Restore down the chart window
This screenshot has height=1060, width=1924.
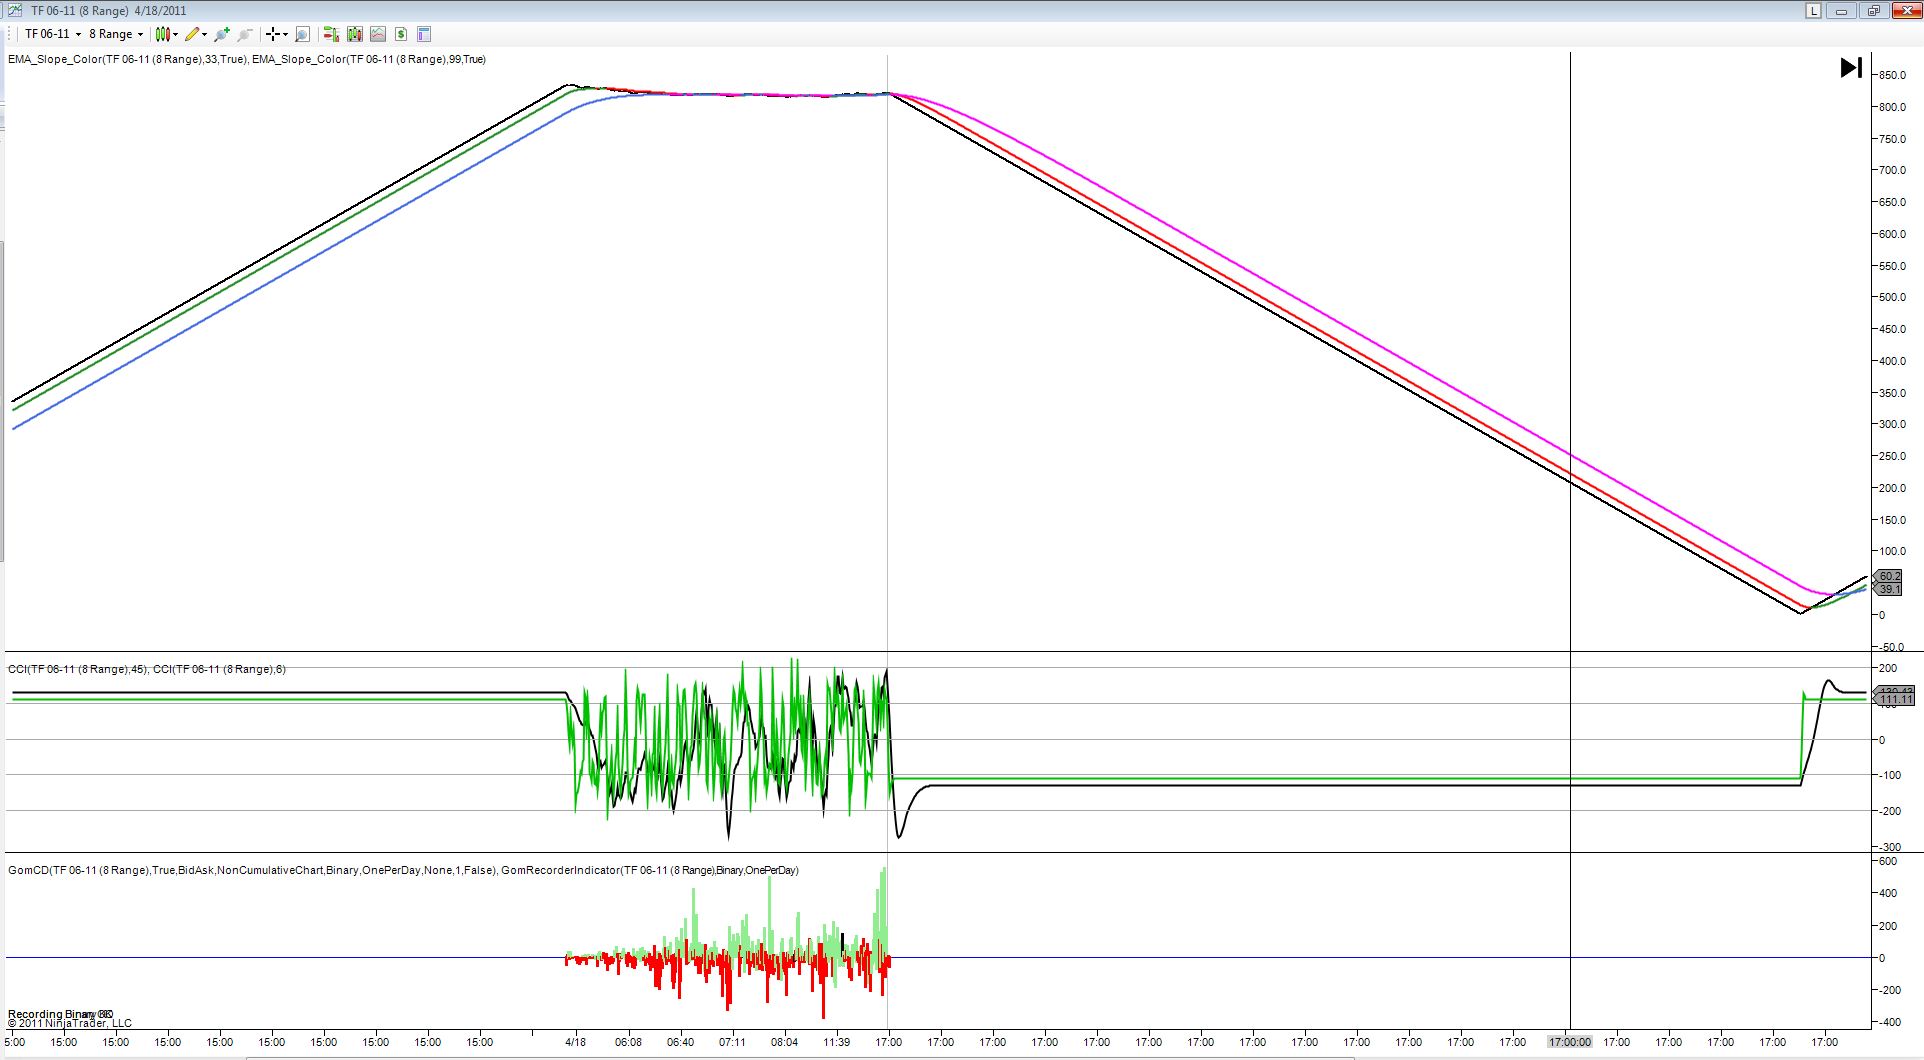(x=1873, y=11)
